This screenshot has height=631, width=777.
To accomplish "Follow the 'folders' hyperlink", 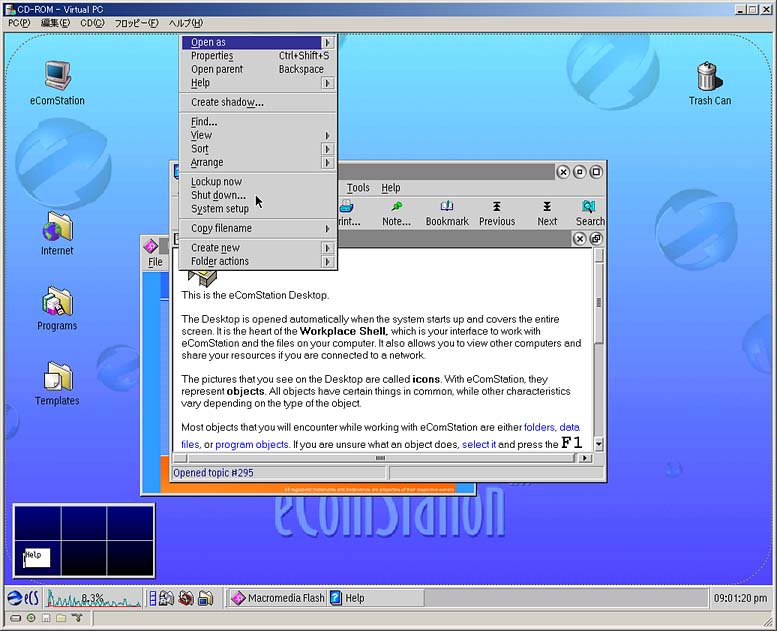I will (540, 427).
